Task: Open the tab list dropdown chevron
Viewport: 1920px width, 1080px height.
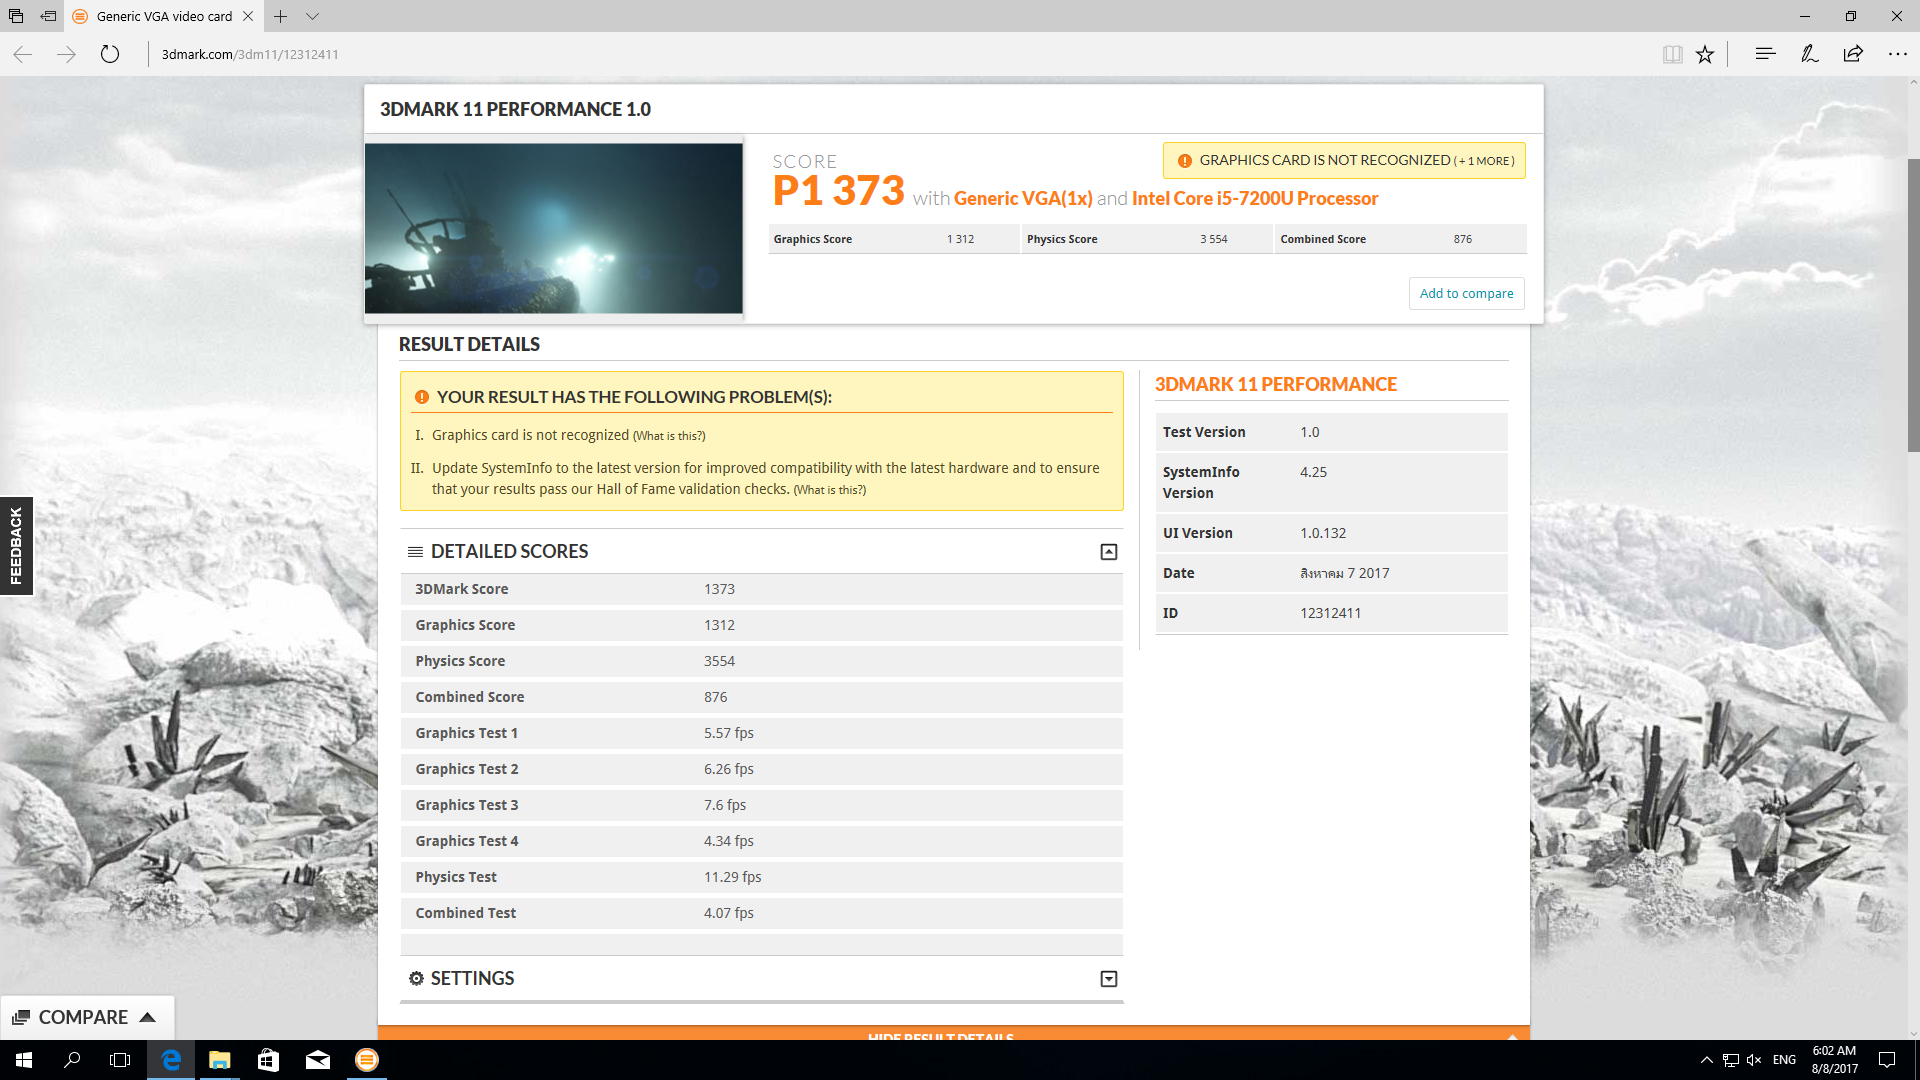Action: coord(313,16)
